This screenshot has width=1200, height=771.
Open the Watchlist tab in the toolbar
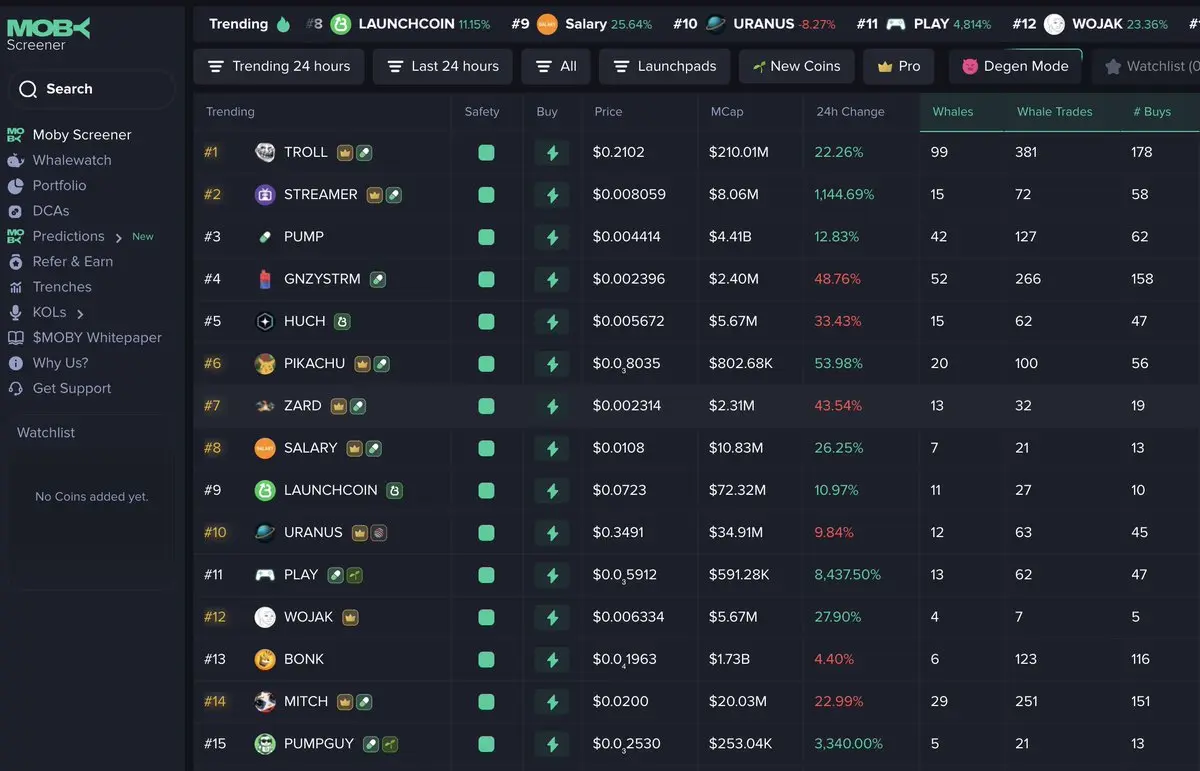1146,67
